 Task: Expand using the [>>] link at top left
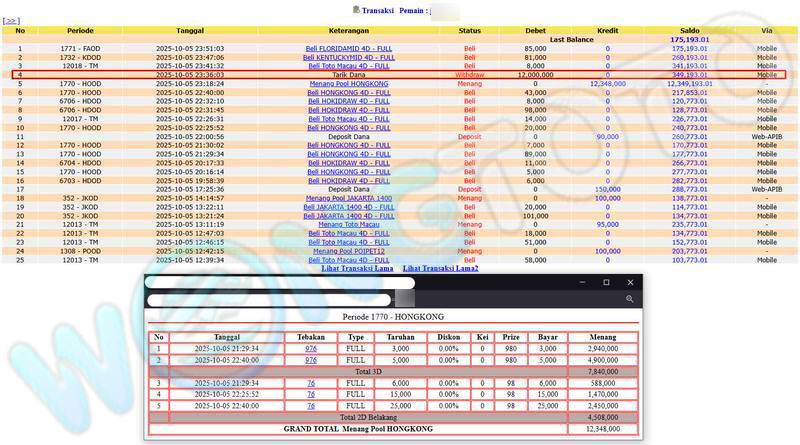11,20
